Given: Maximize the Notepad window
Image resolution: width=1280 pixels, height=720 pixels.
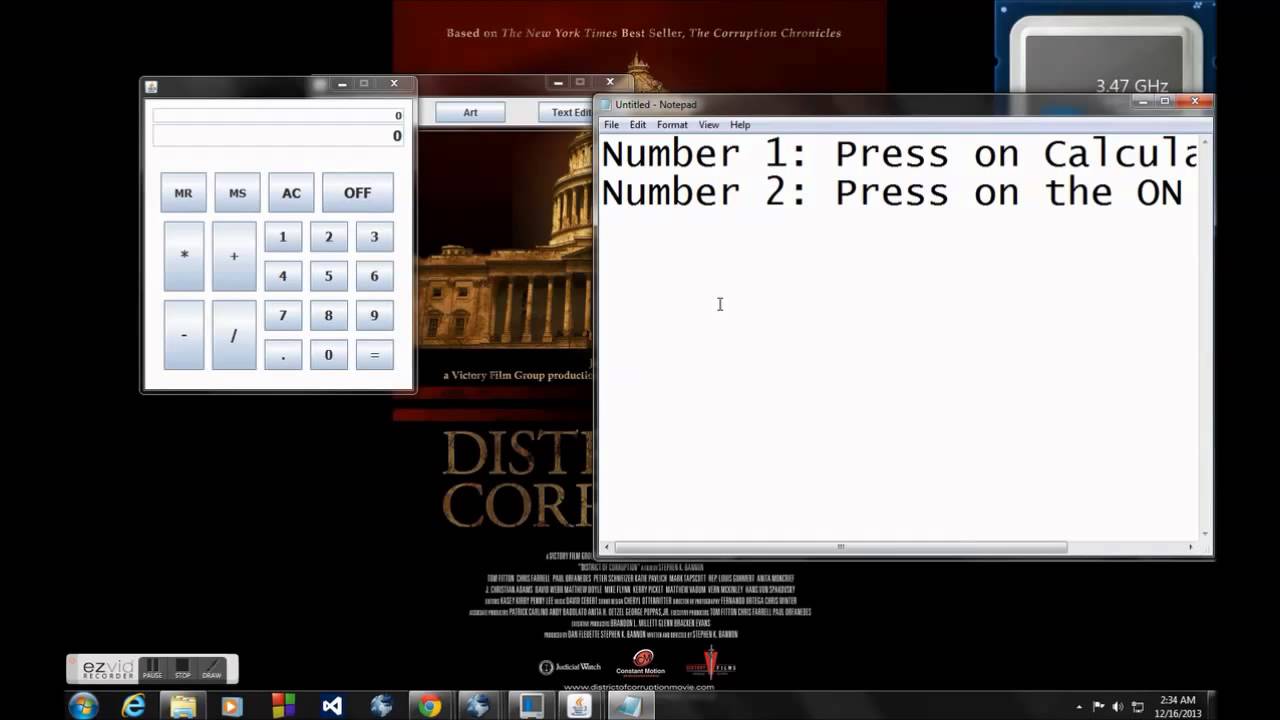Looking at the screenshot, I should point(1165,101).
